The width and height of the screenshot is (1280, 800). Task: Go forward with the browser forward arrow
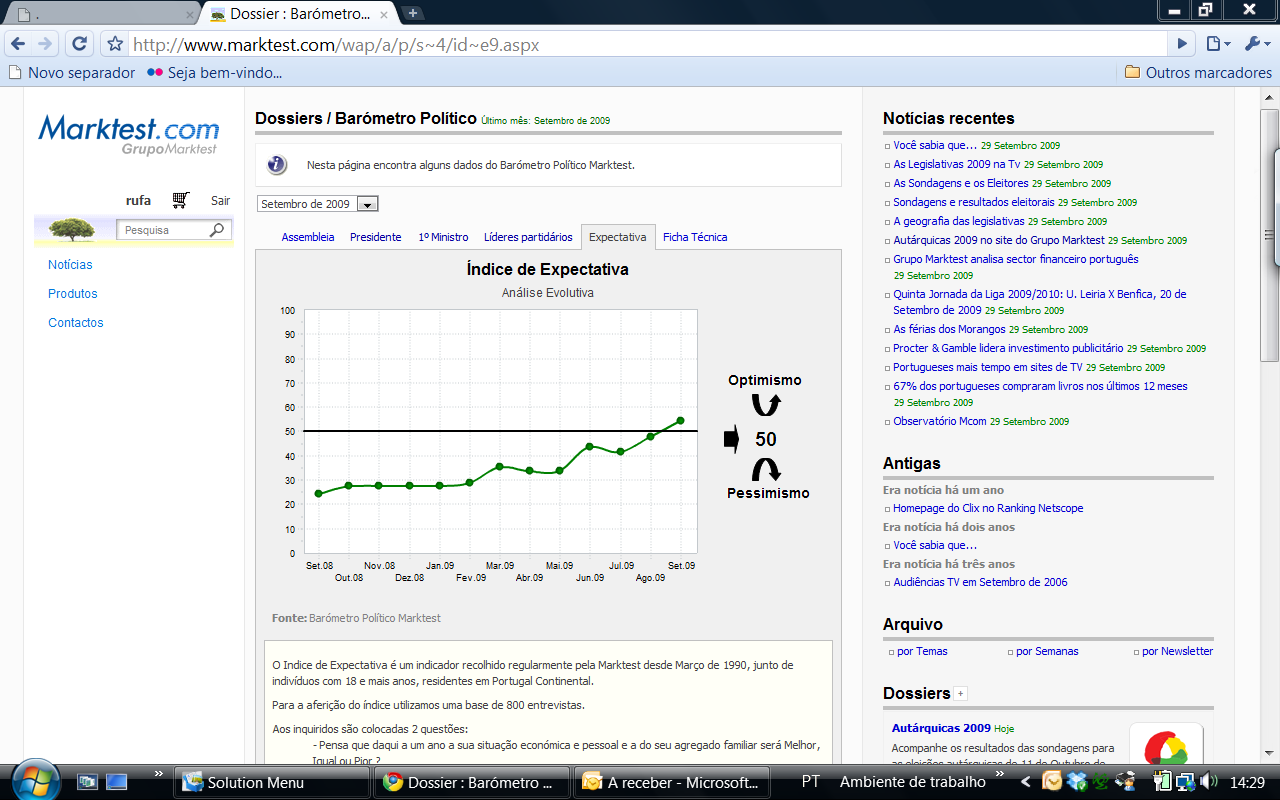(45, 44)
